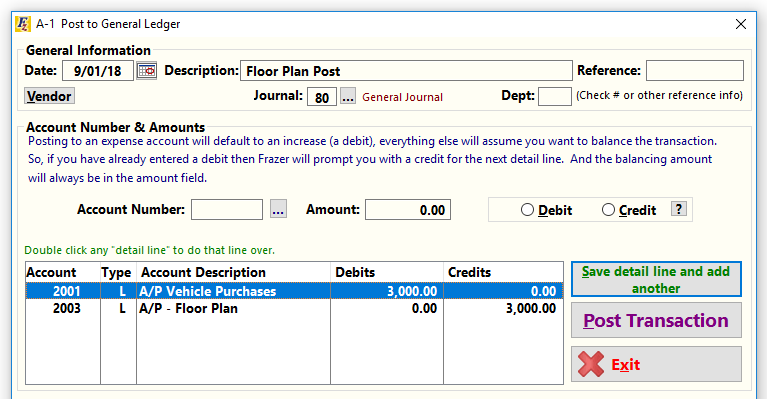
Task: Click Post Transaction
Action: coord(656,320)
